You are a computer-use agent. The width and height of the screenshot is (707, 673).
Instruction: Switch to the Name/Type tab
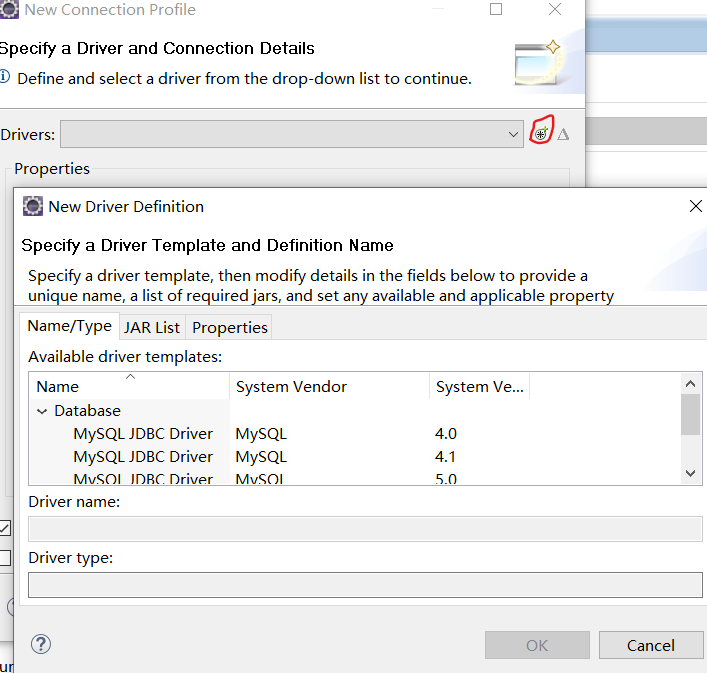pos(69,325)
